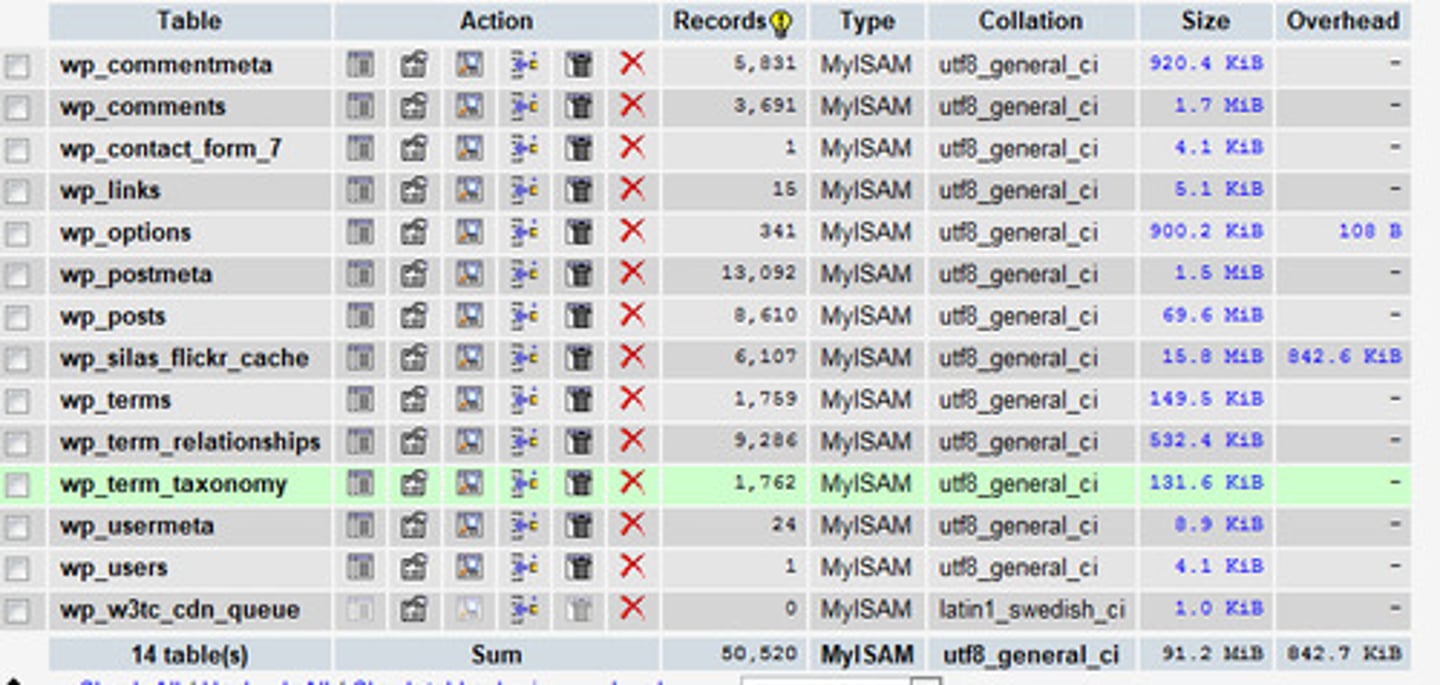Tick the wp_term_taxonomy checkbox
This screenshot has width=1440, height=685.
pos(17,485)
